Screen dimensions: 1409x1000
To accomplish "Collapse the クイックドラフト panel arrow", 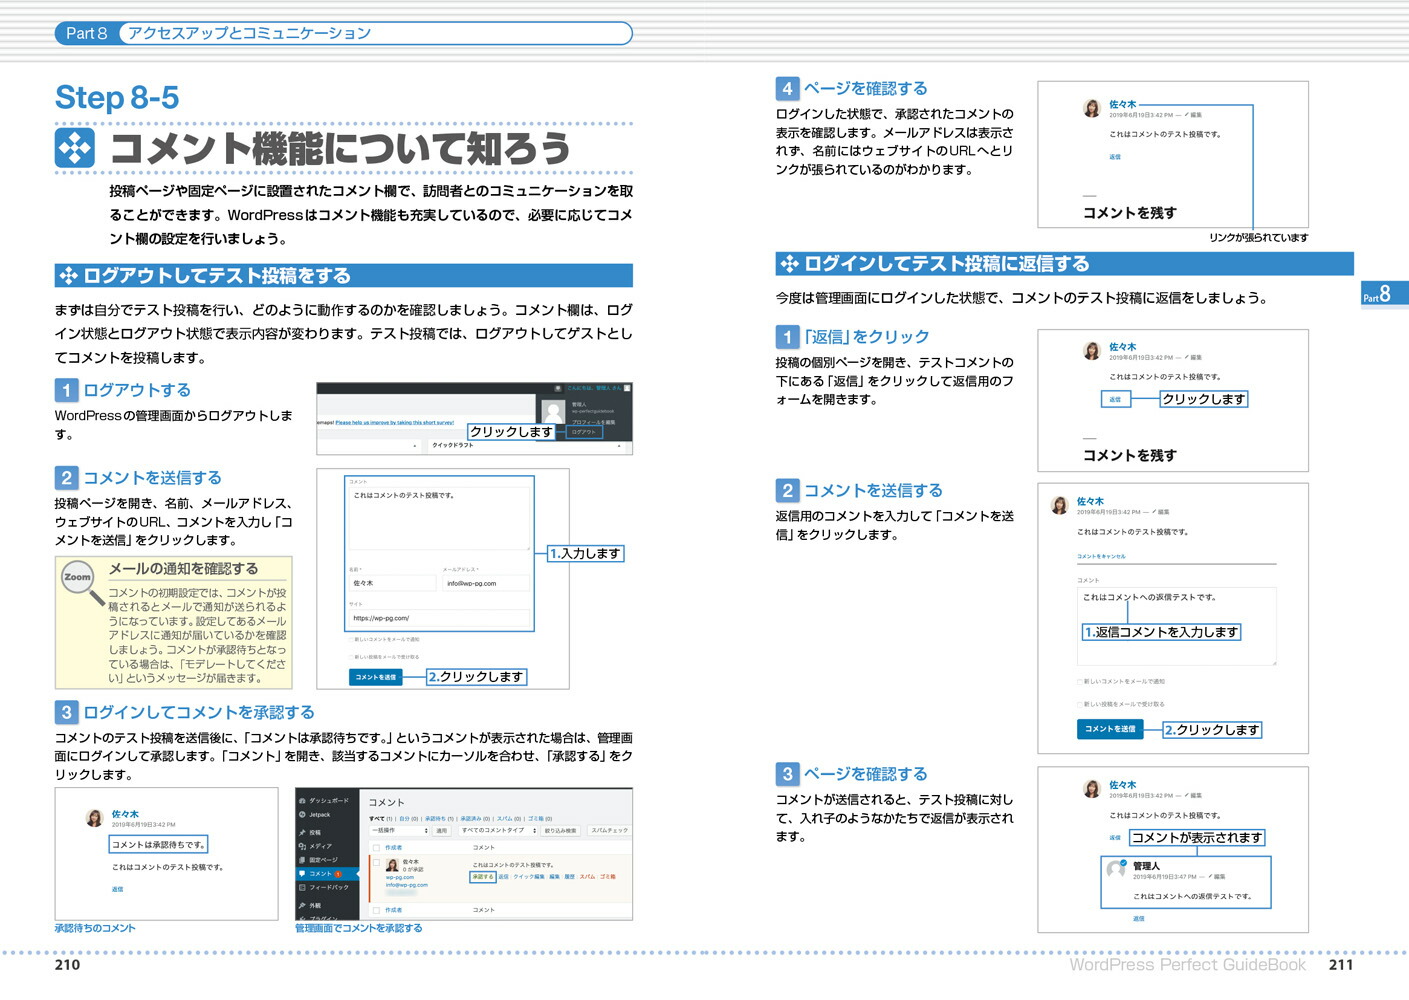I will tap(619, 446).
